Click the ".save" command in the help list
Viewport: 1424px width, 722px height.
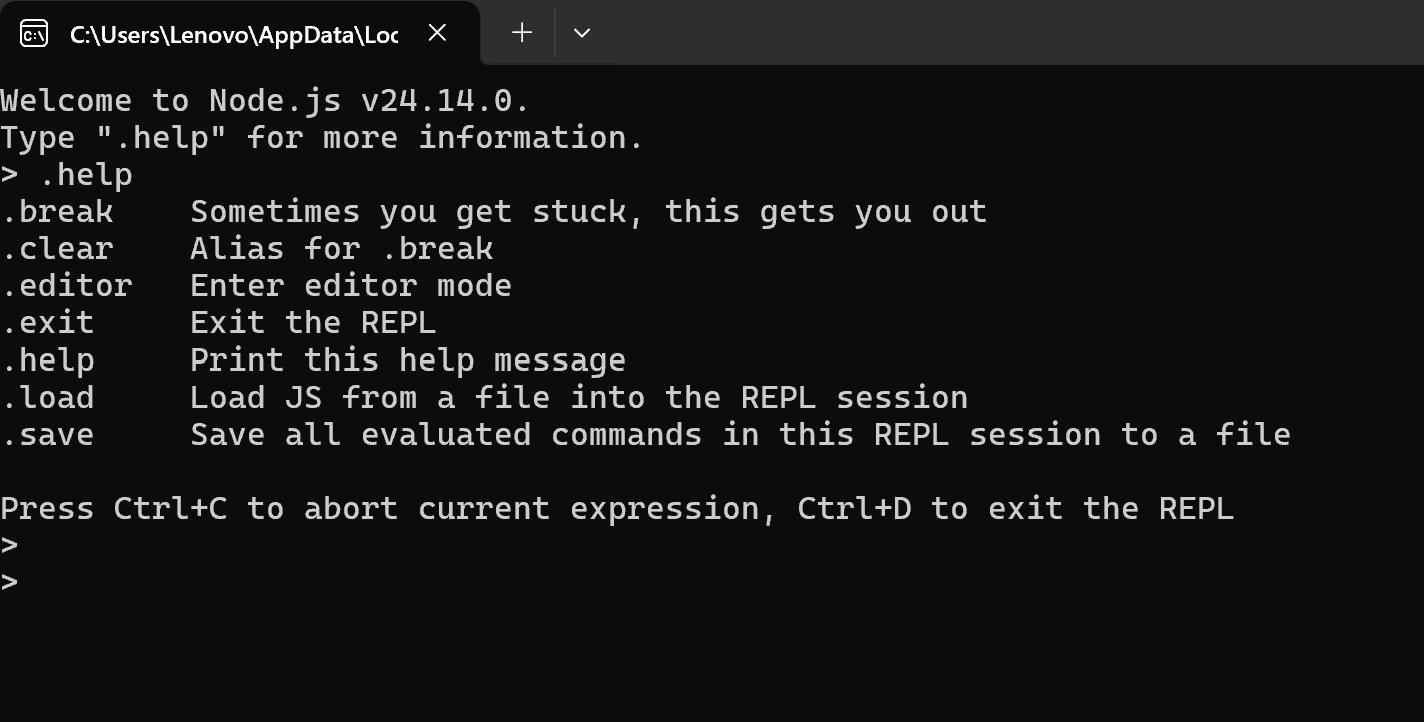(x=48, y=435)
